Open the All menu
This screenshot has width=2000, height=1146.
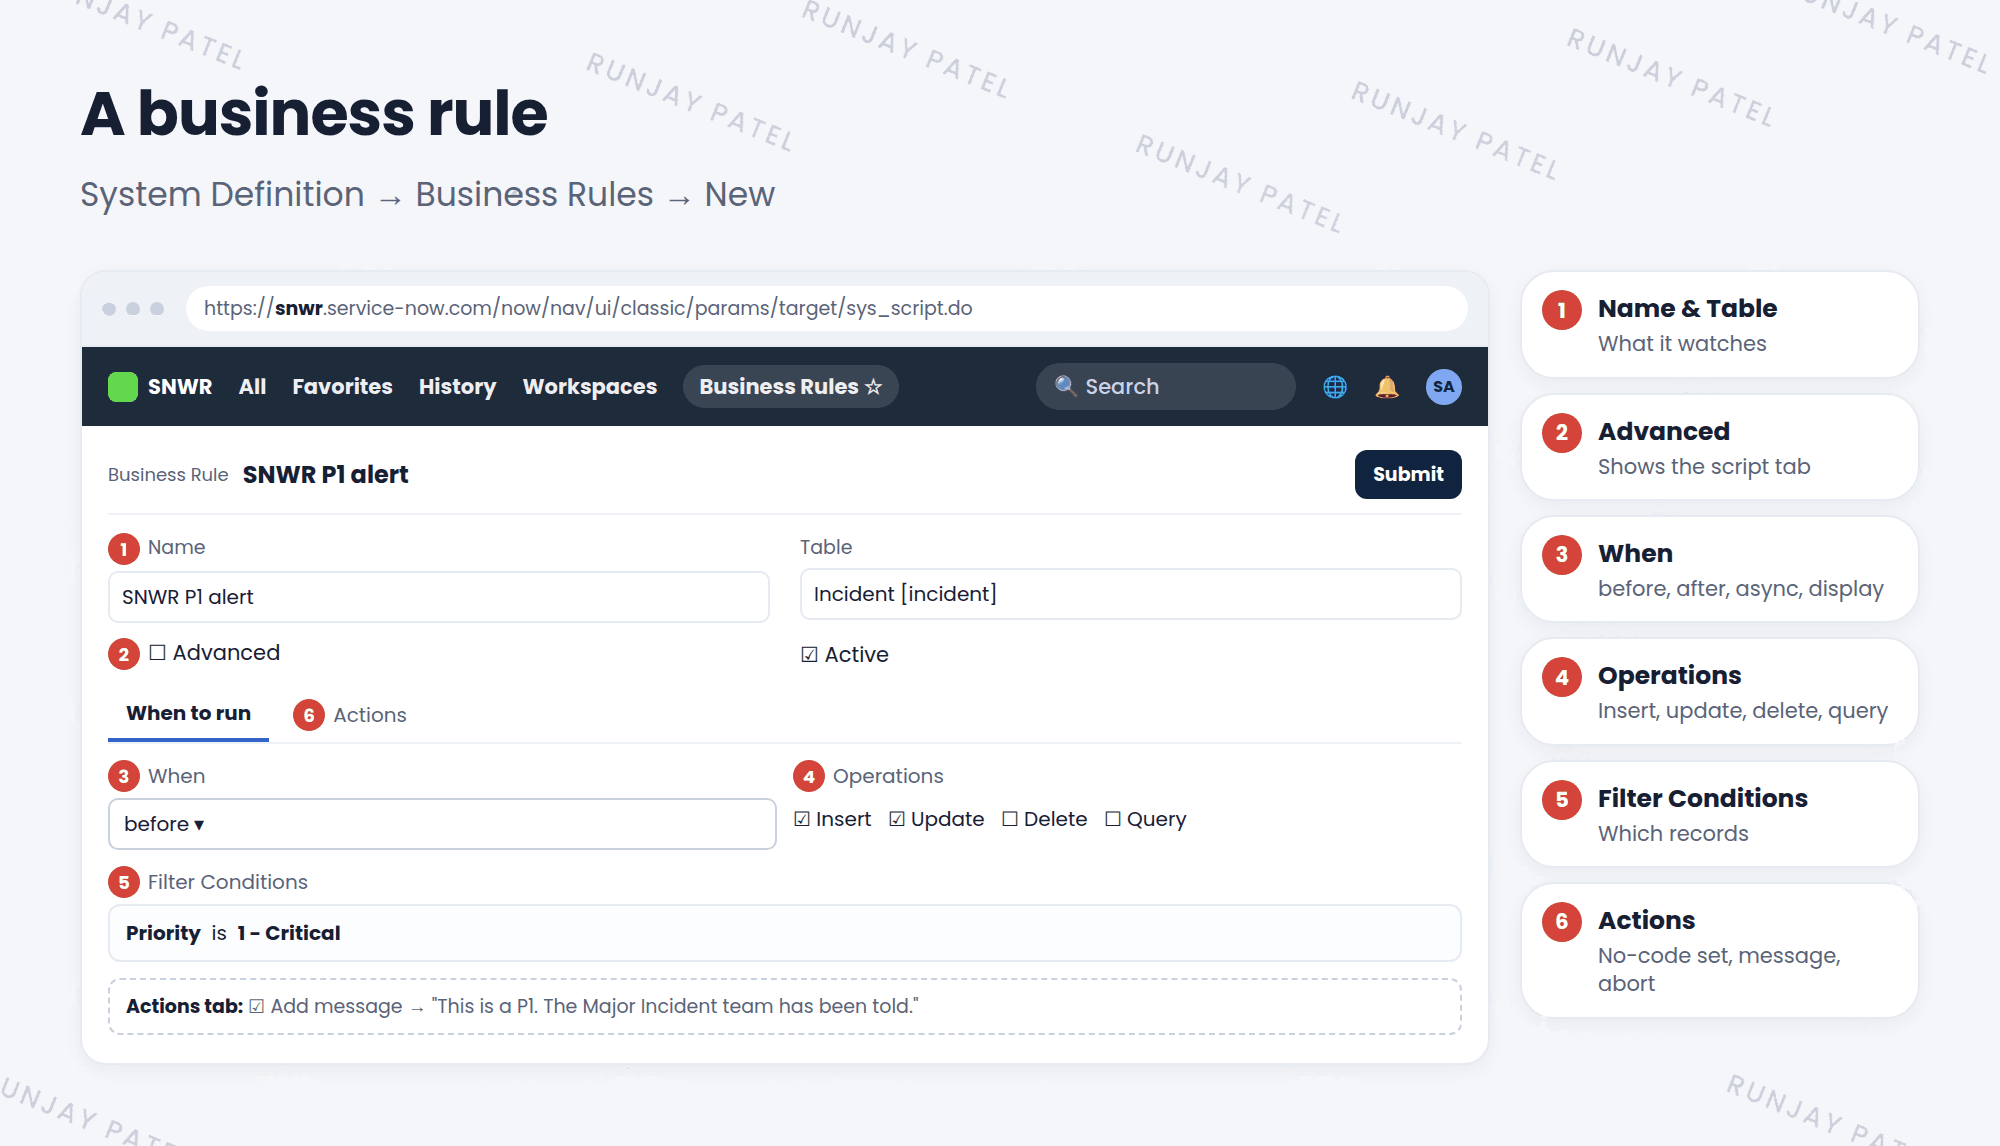click(x=252, y=387)
